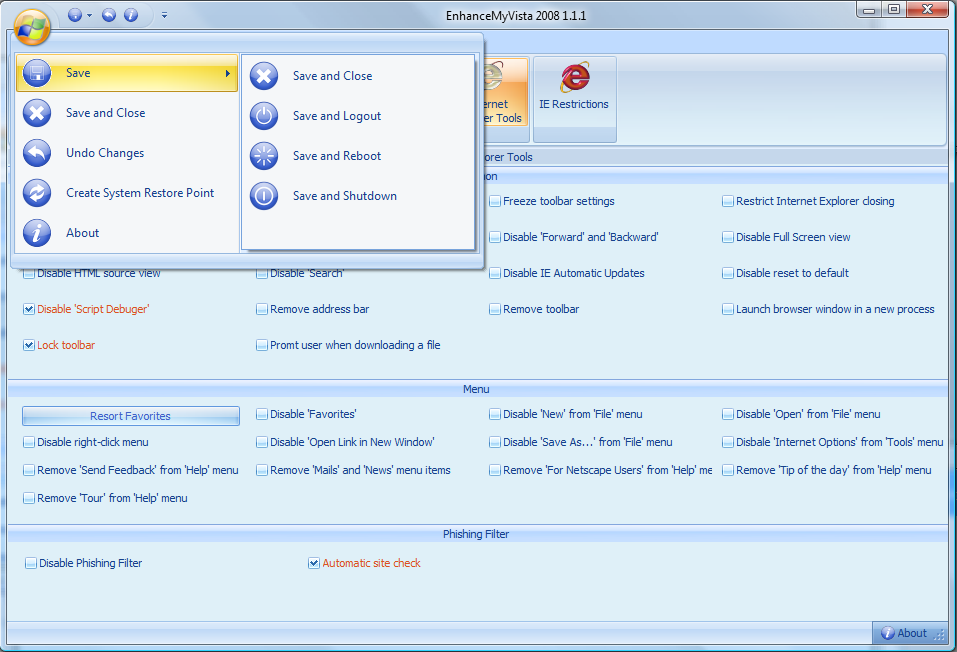Enable Disable Full Screen view
This screenshot has height=652, width=957.
coord(728,237)
